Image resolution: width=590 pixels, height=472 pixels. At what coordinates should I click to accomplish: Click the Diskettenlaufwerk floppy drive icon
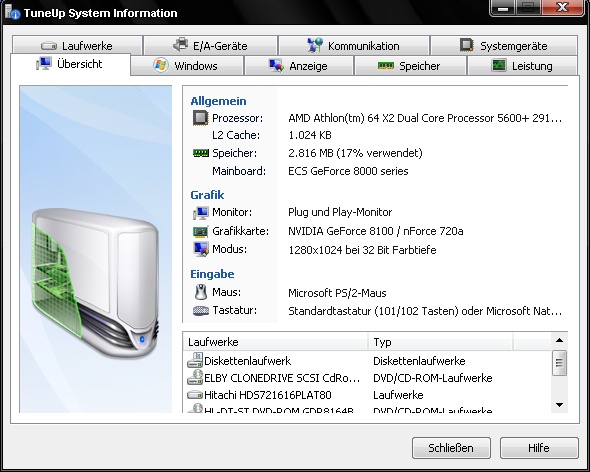point(195,360)
